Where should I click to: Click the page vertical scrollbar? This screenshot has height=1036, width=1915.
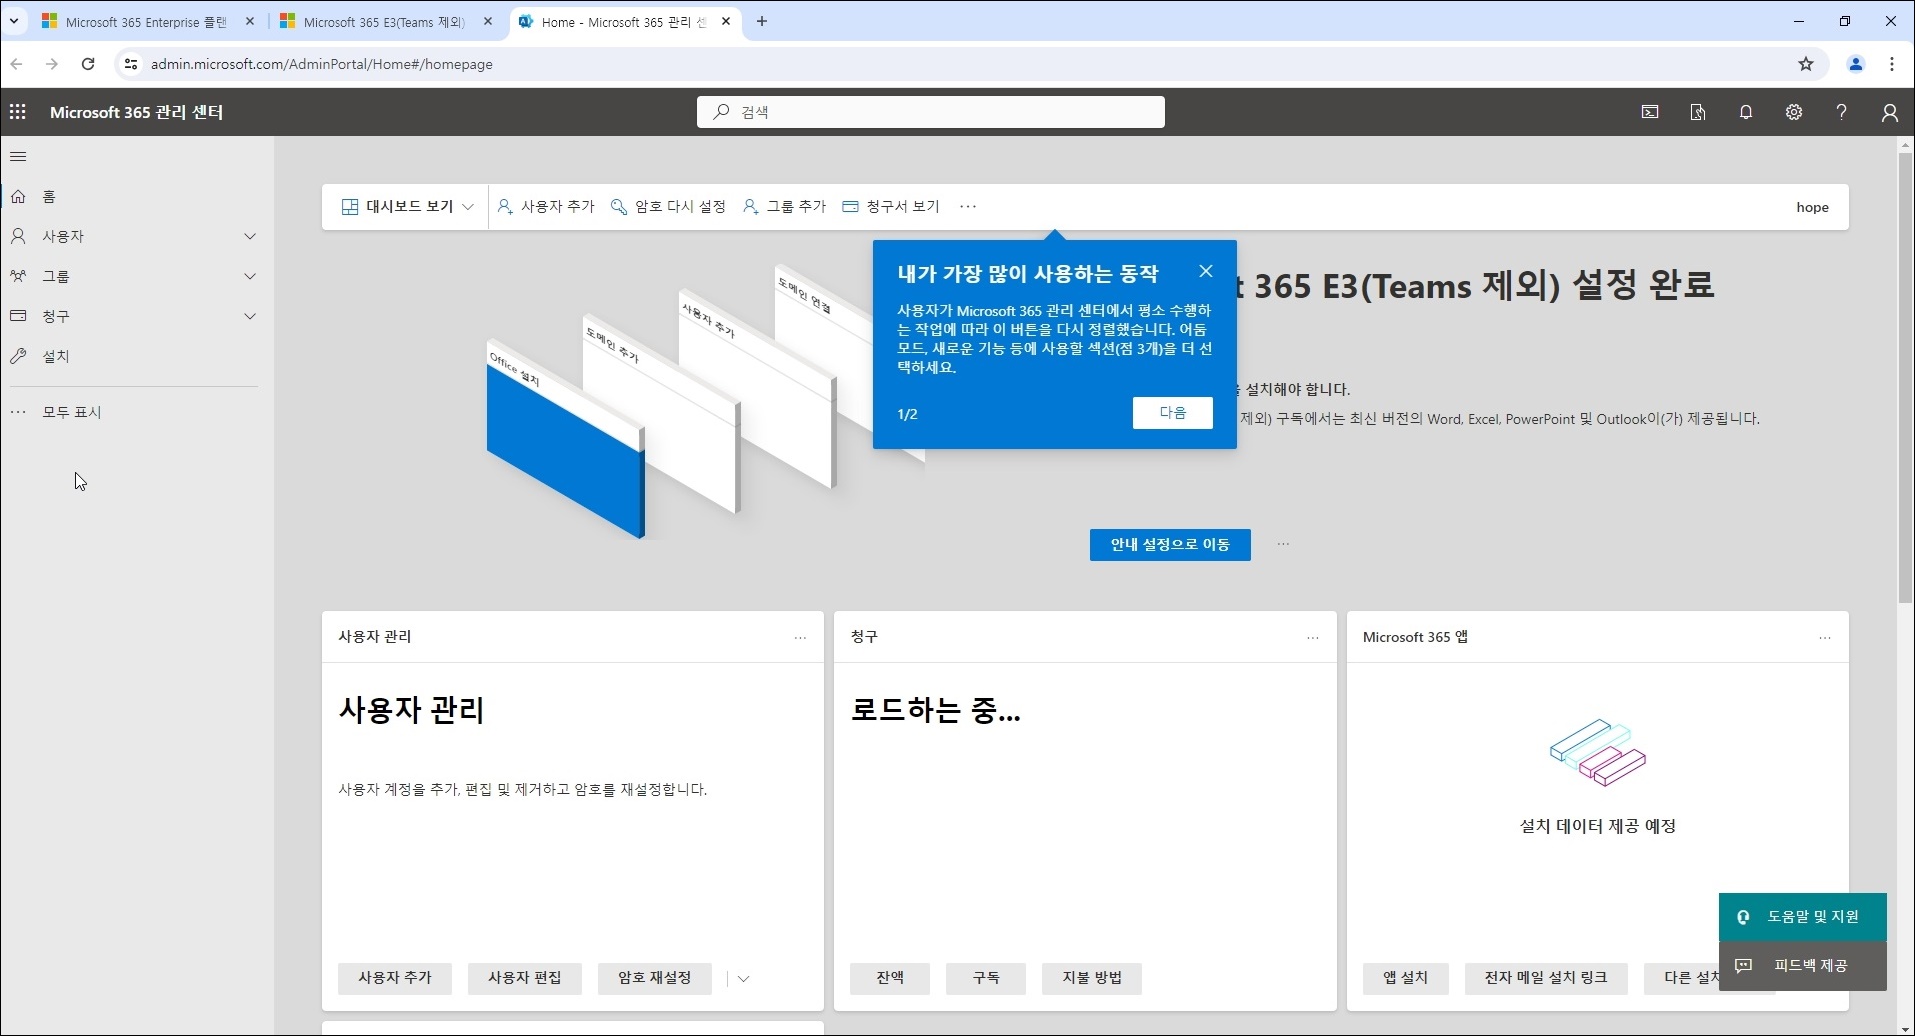[1905, 378]
